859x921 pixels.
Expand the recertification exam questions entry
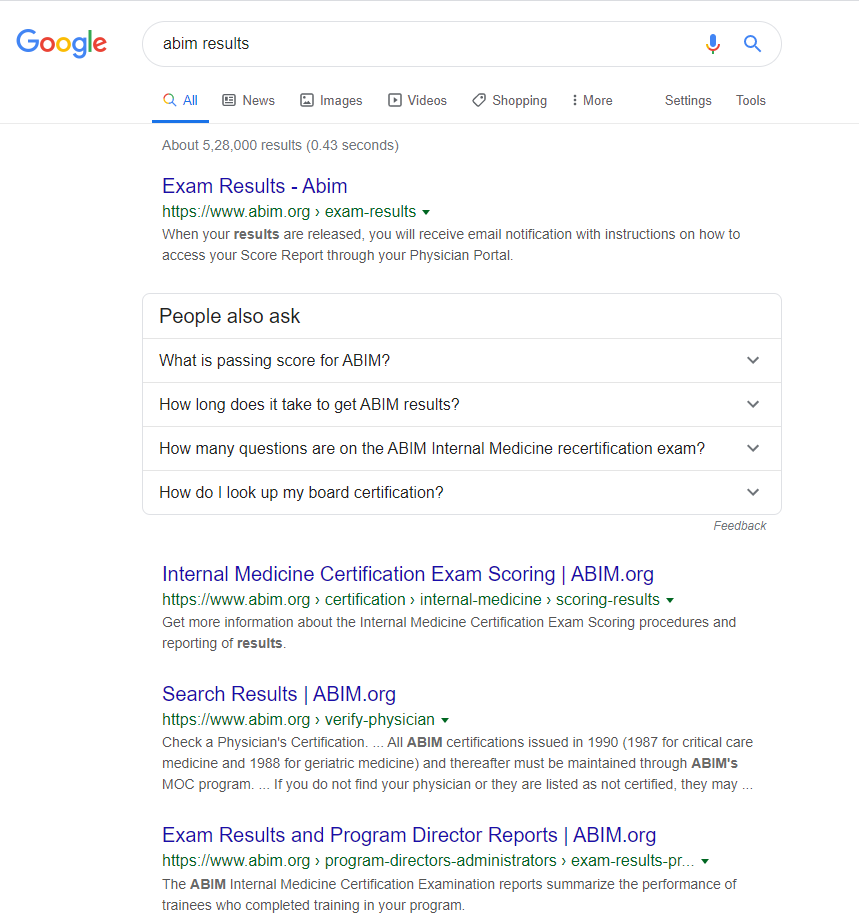[461, 448]
